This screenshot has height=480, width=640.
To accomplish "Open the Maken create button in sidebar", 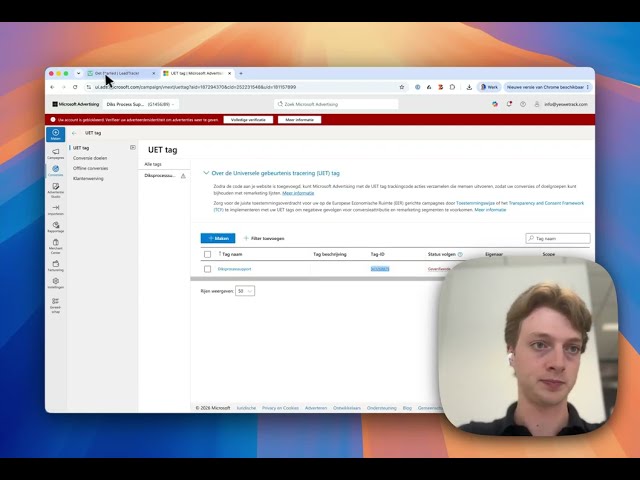I will 56,134.
